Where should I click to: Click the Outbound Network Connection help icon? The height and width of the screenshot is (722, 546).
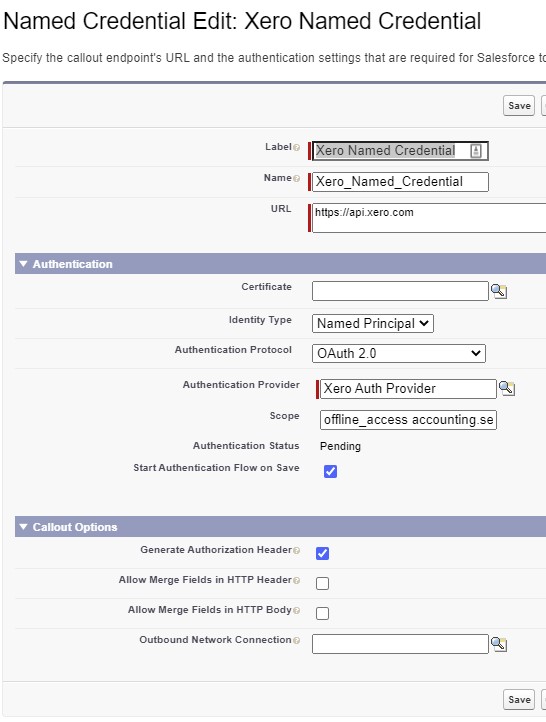point(296,640)
